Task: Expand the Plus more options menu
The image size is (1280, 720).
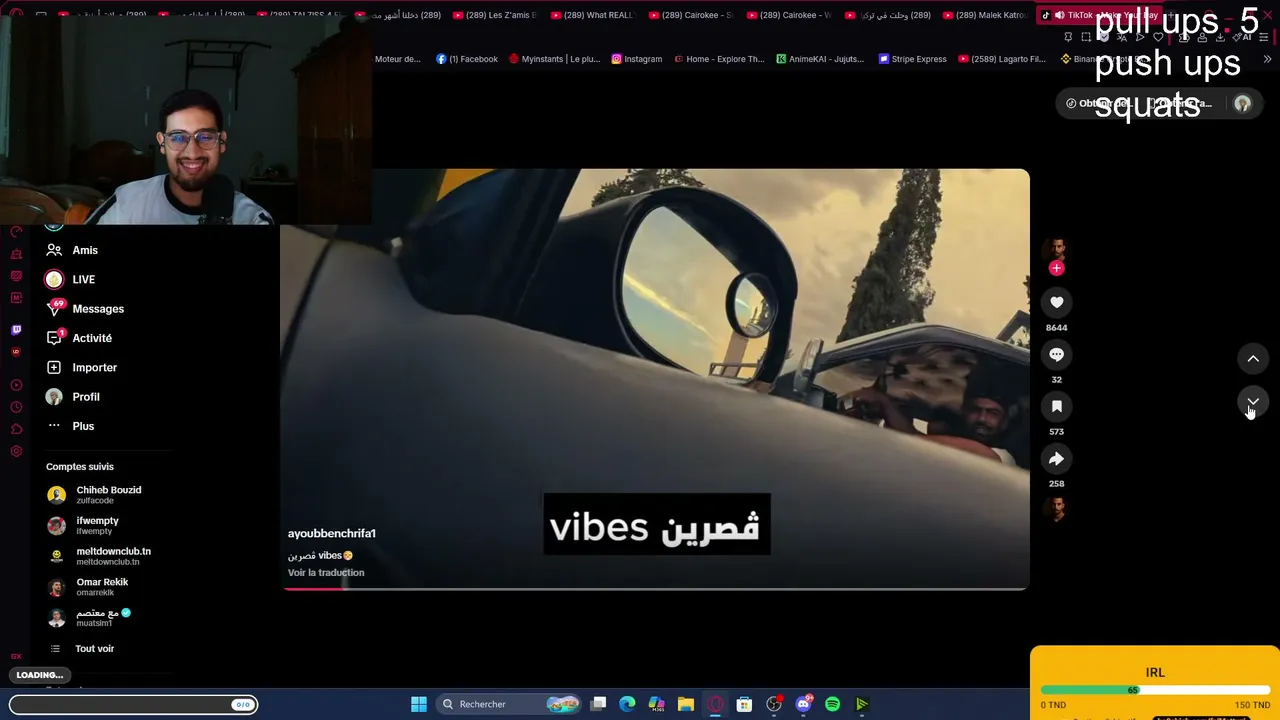Action: tap(83, 426)
